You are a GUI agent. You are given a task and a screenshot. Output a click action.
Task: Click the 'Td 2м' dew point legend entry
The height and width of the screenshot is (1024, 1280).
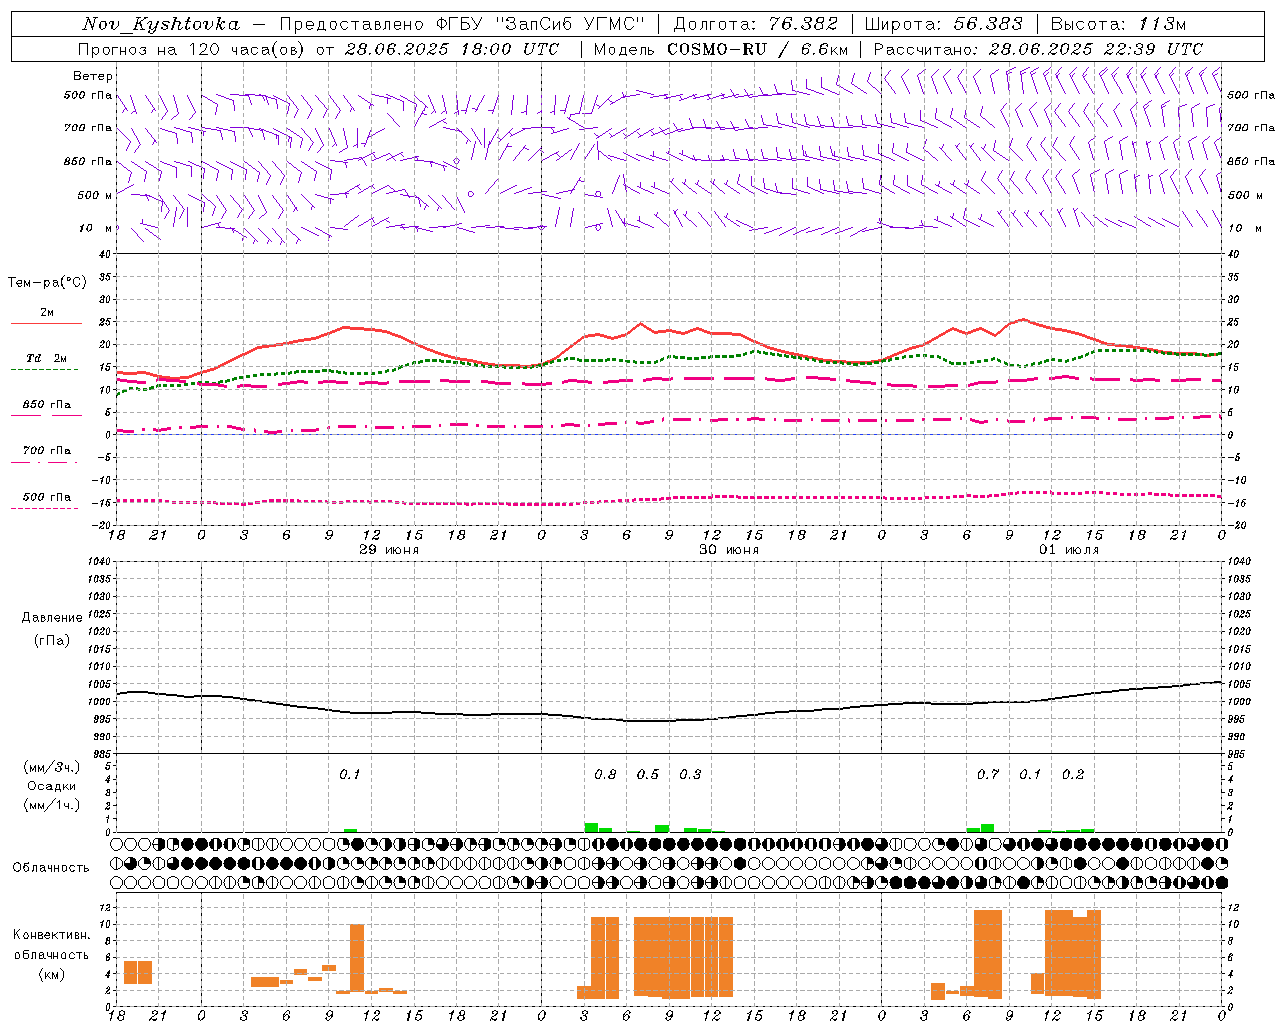(47, 358)
